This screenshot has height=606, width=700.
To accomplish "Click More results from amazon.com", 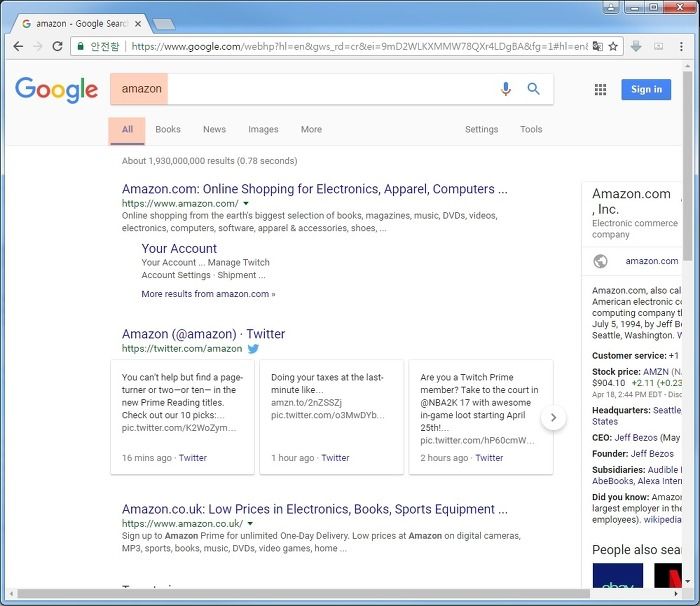I will (208, 294).
